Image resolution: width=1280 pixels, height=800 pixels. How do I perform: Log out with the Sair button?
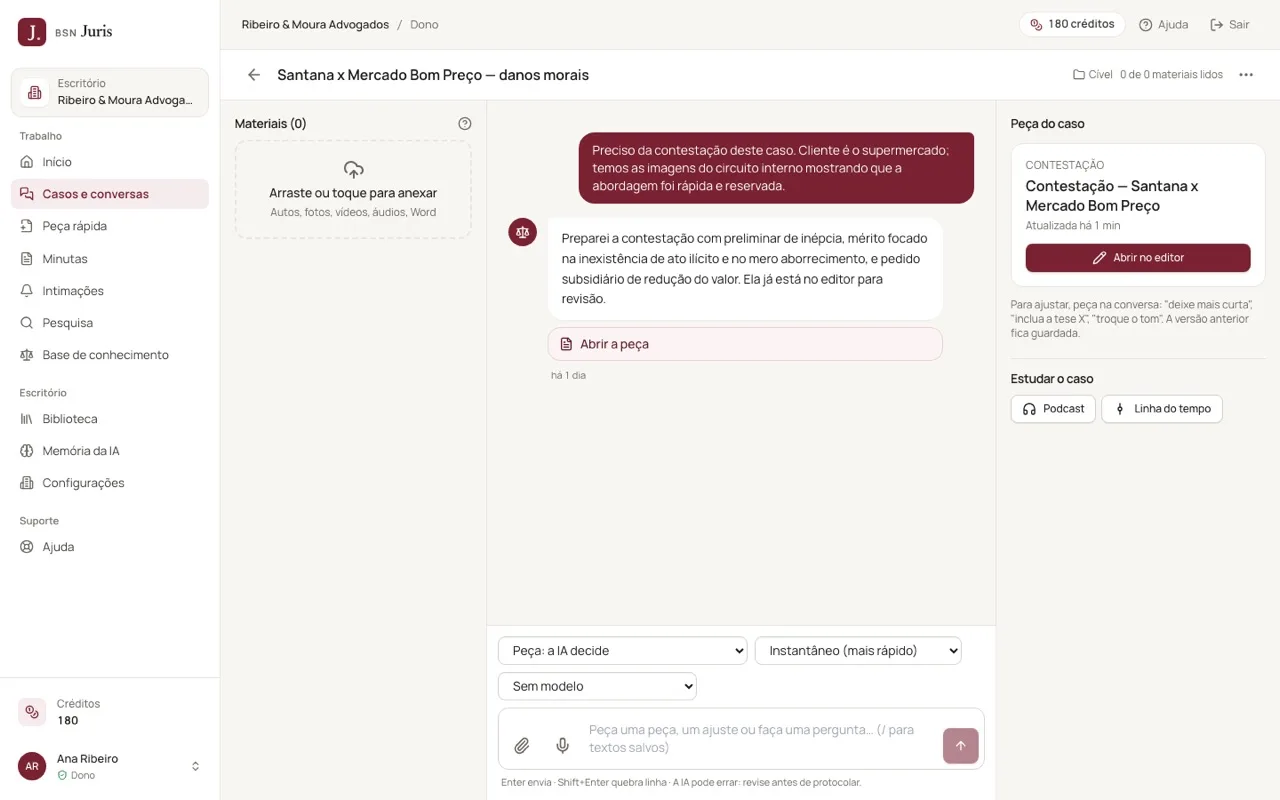(x=1229, y=24)
